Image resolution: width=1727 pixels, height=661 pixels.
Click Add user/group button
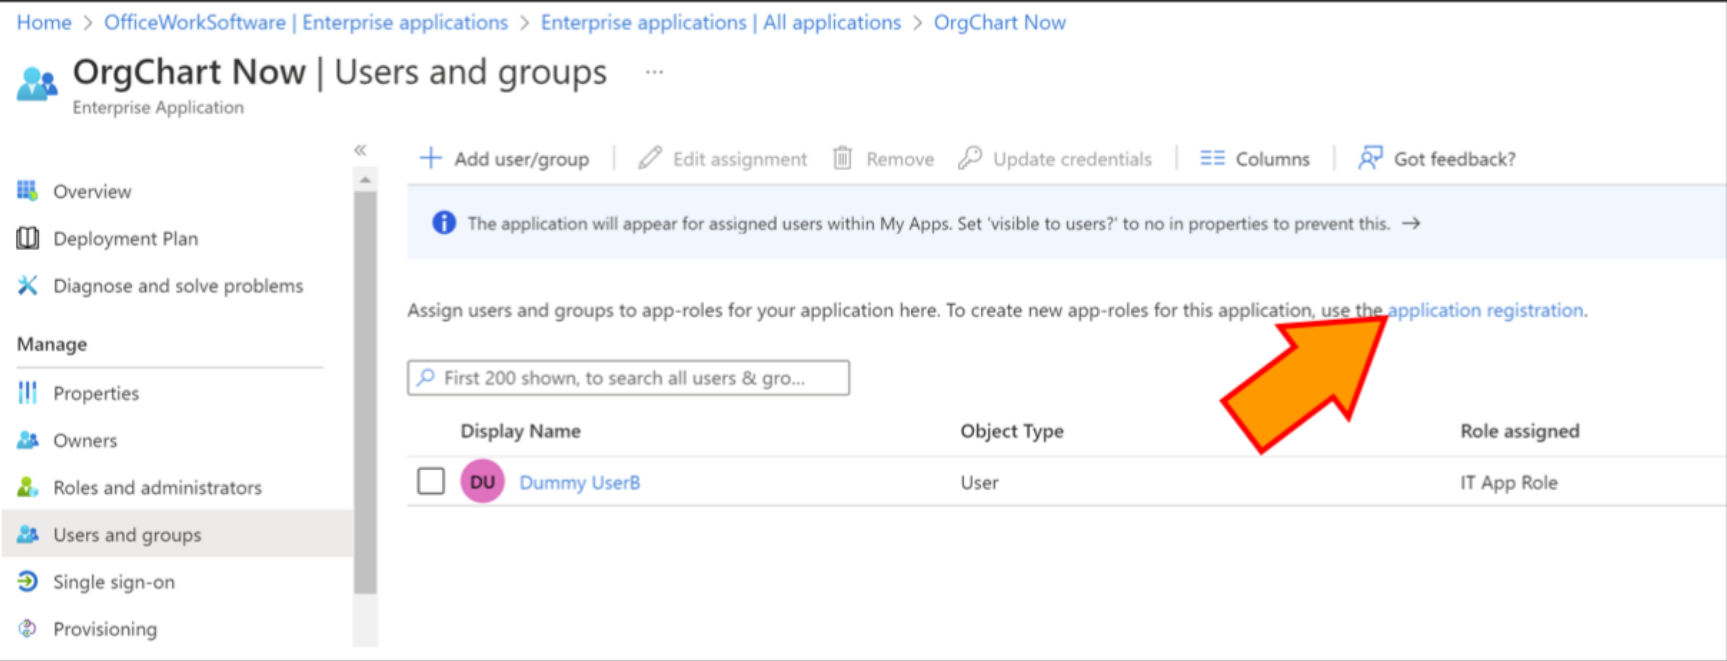click(x=504, y=158)
